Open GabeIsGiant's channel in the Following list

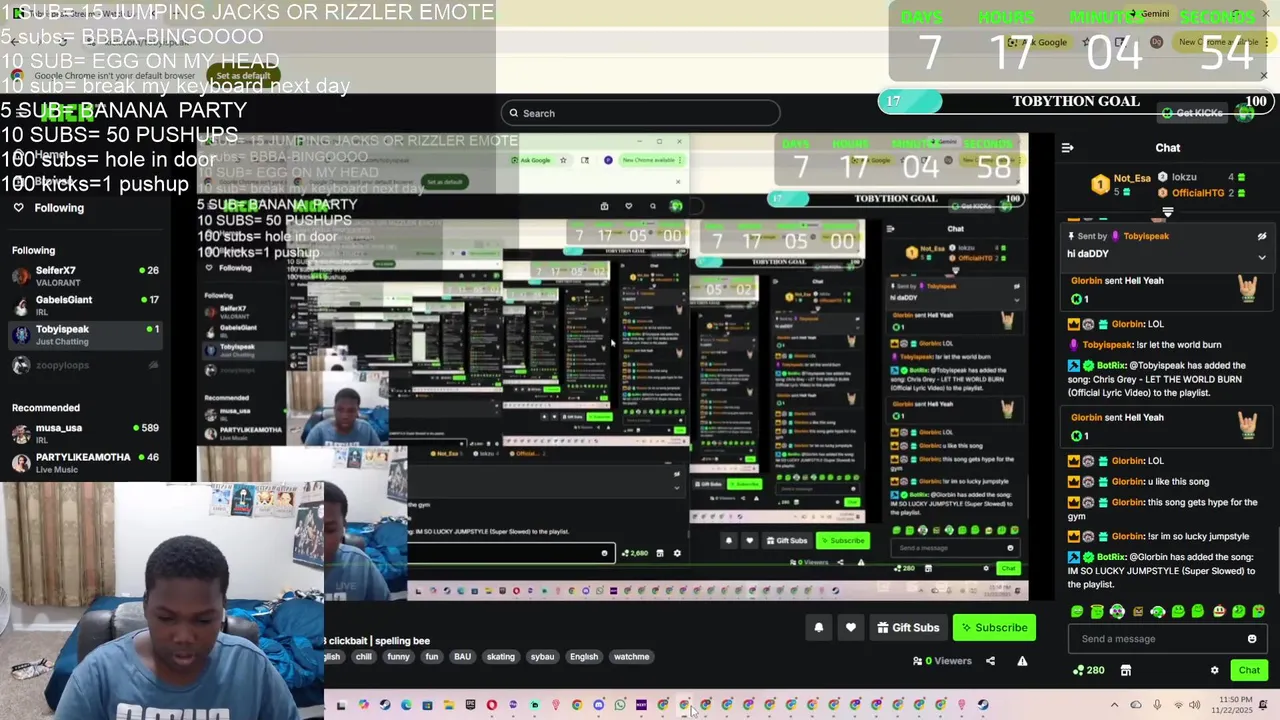tap(85, 305)
